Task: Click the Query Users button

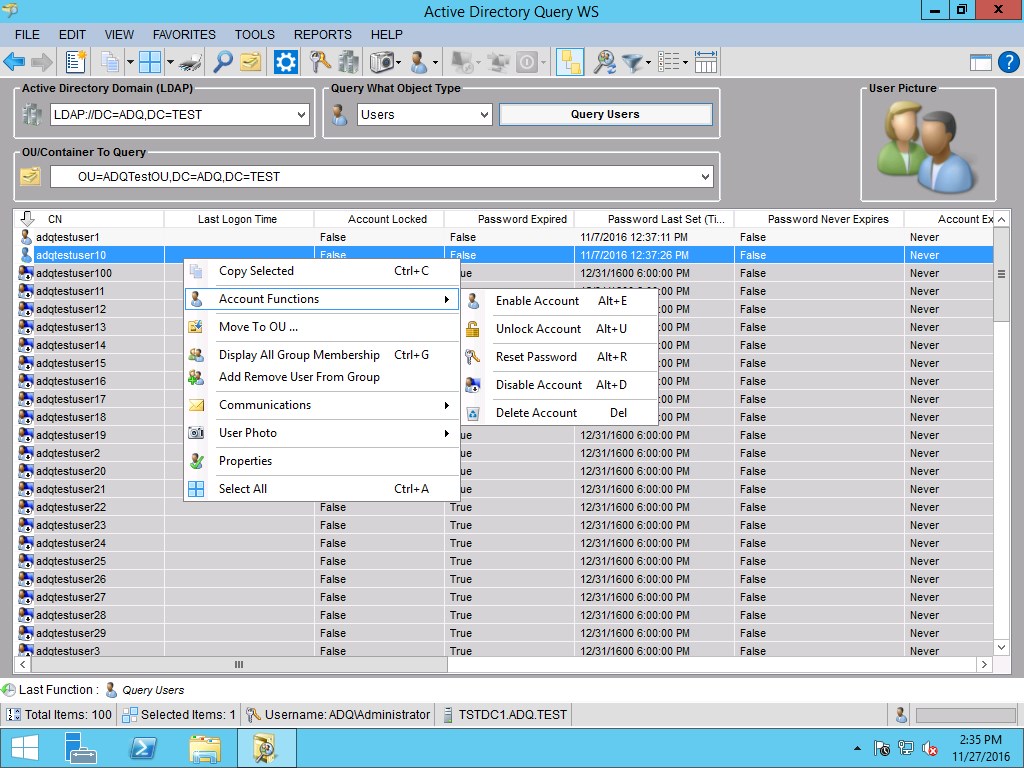Action: point(605,114)
